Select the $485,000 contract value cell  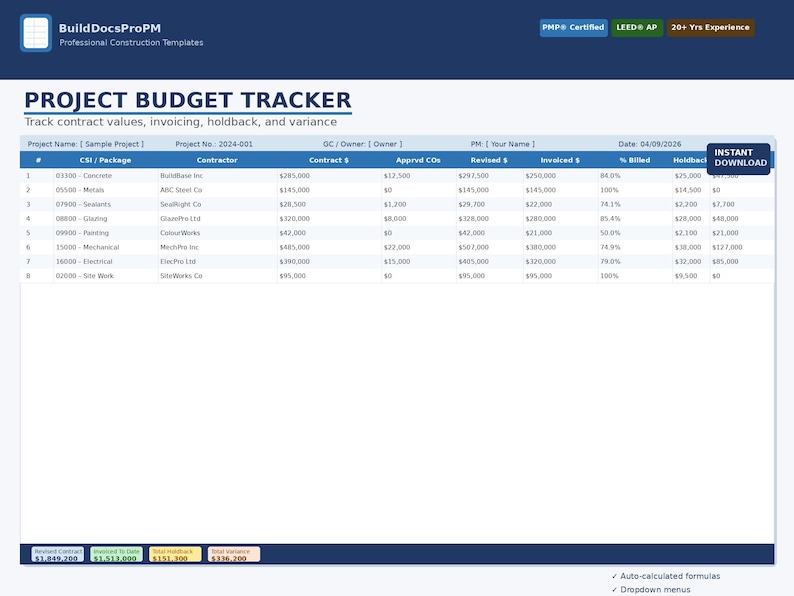pyautogui.click(x=329, y=247)
